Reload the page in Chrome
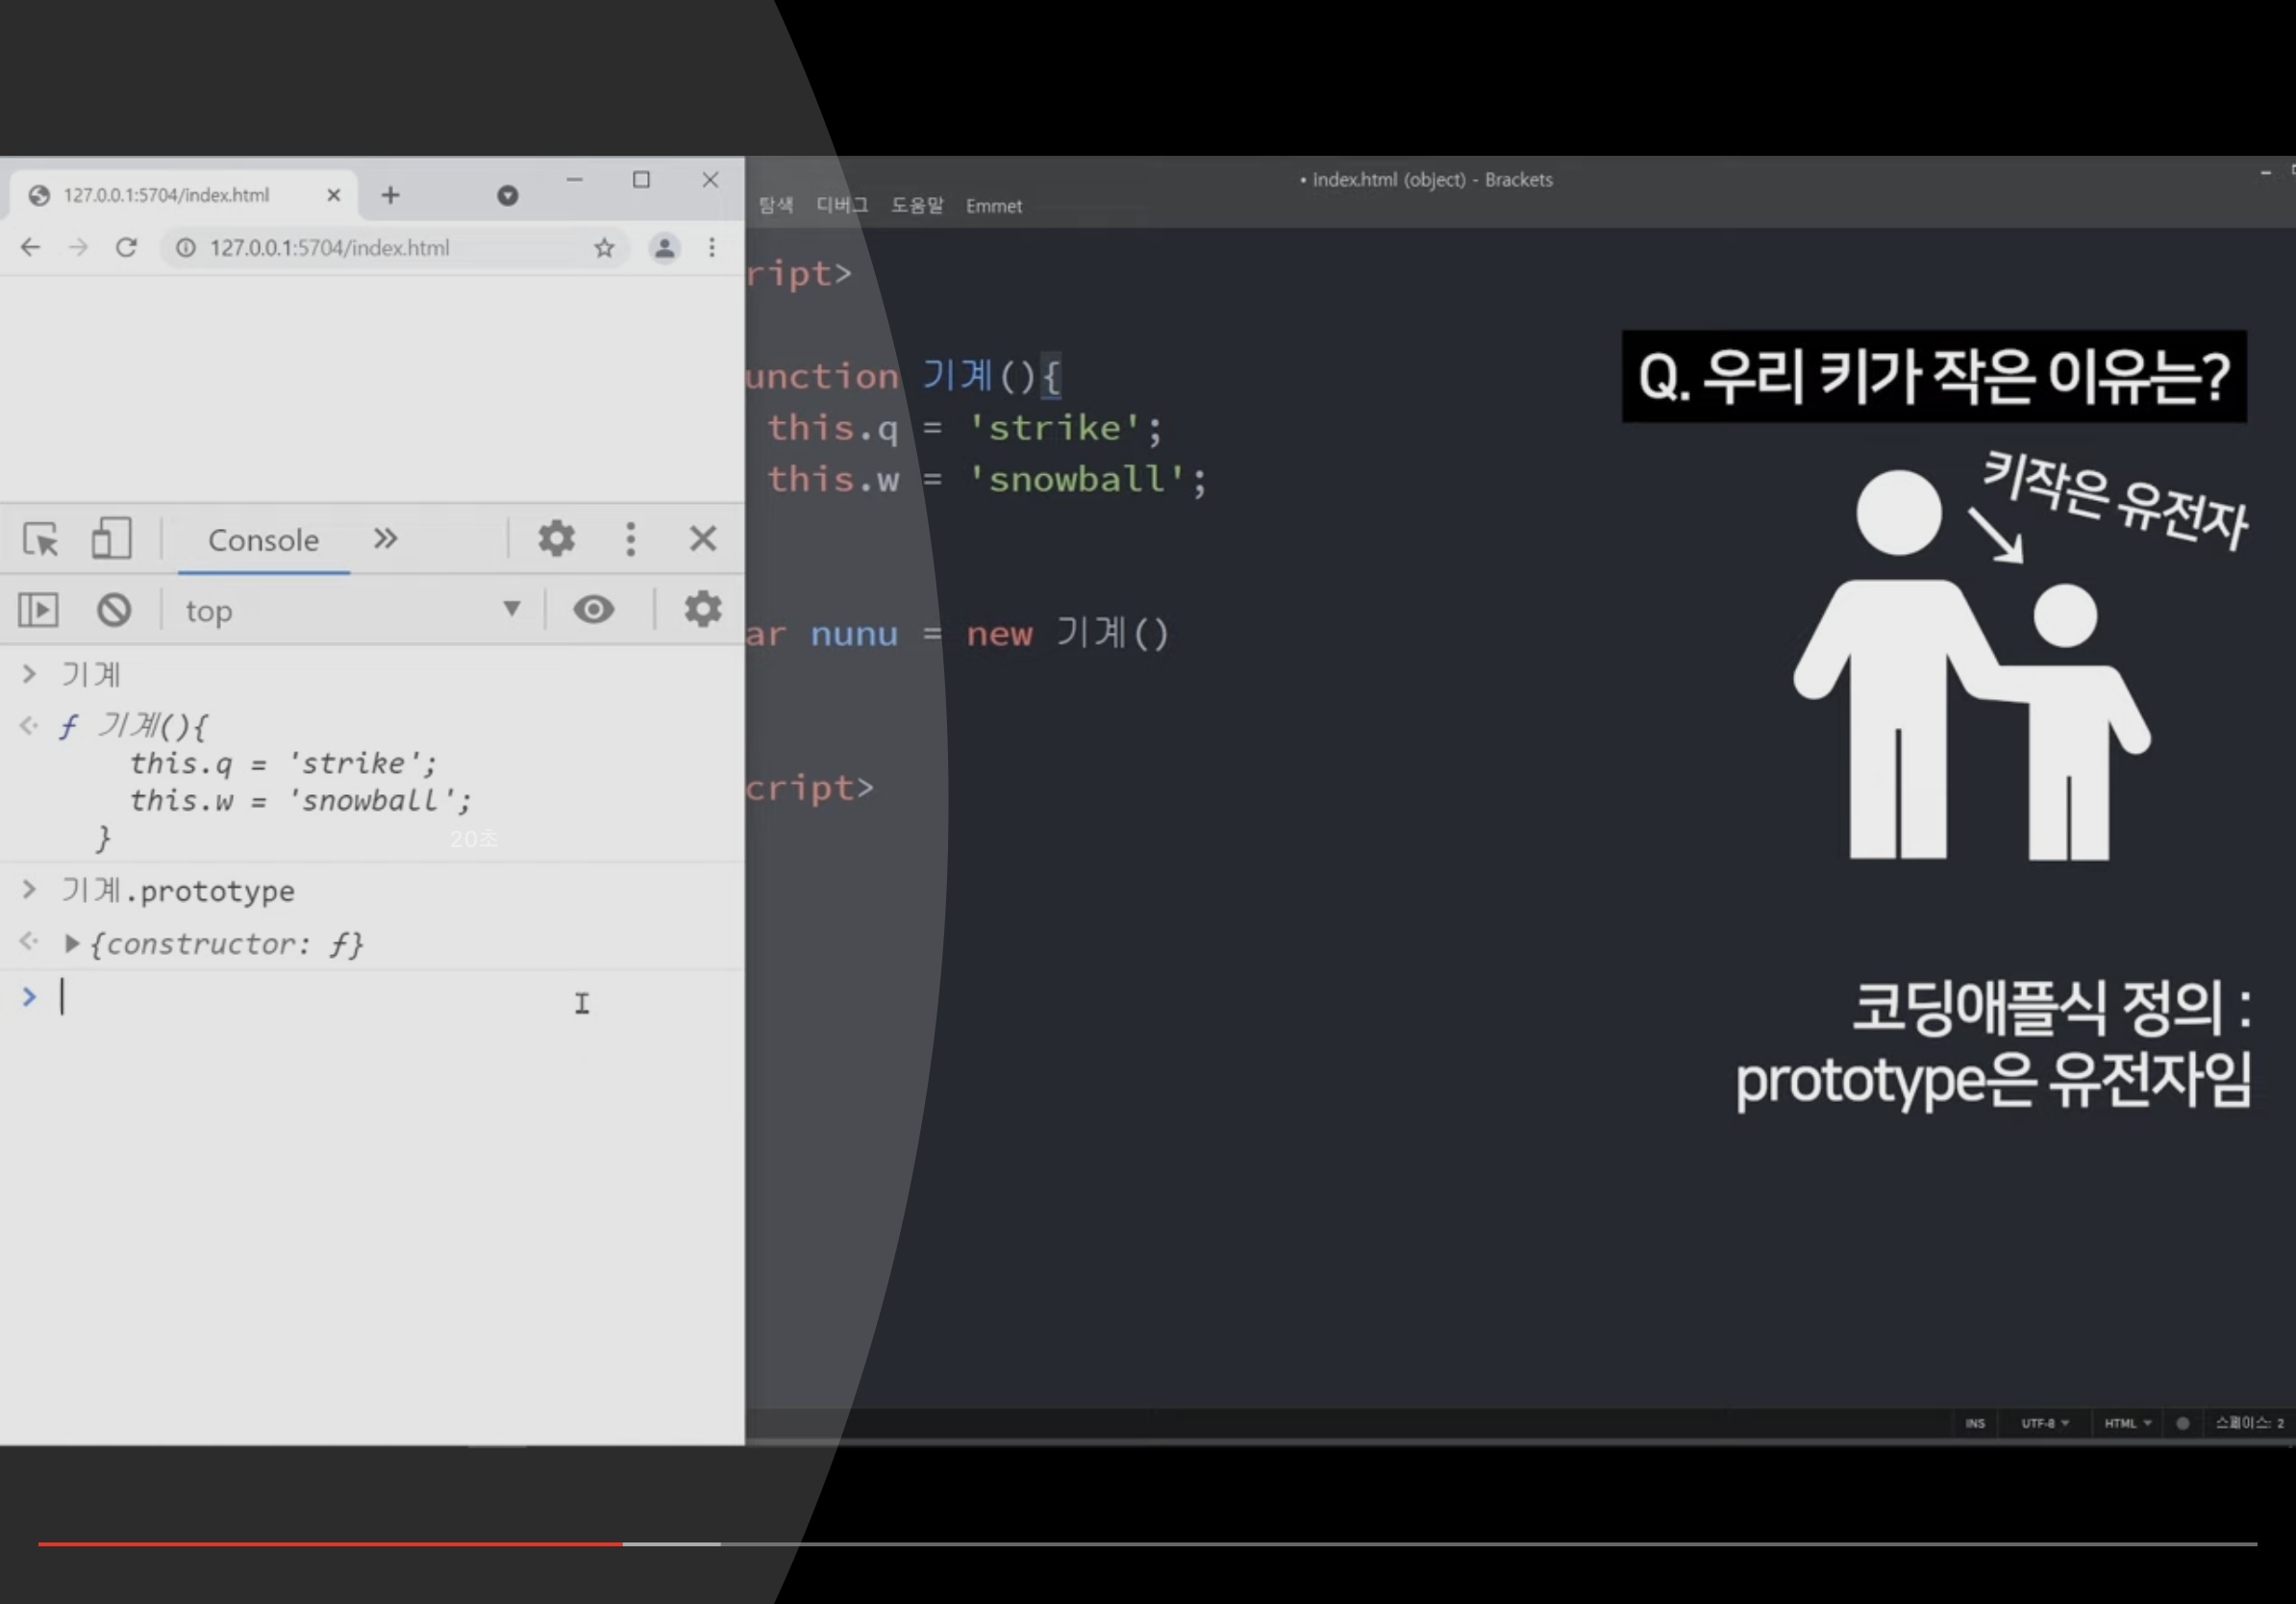2296x1604 pixels. 126,248
